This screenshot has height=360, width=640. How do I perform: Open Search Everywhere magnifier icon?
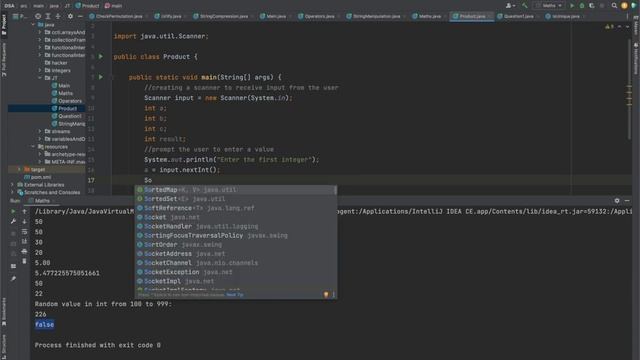pos(614,6)
